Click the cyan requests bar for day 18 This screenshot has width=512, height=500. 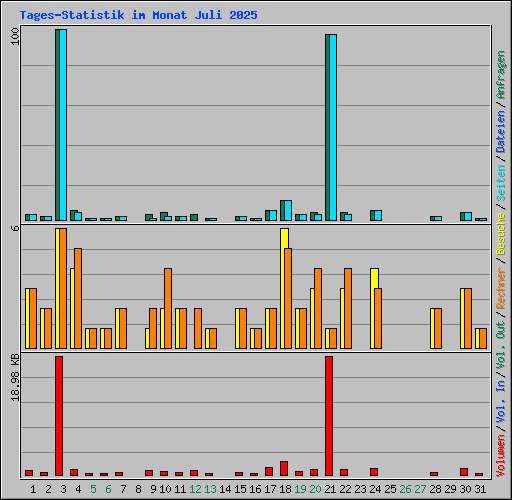click(x=288, y=210)
